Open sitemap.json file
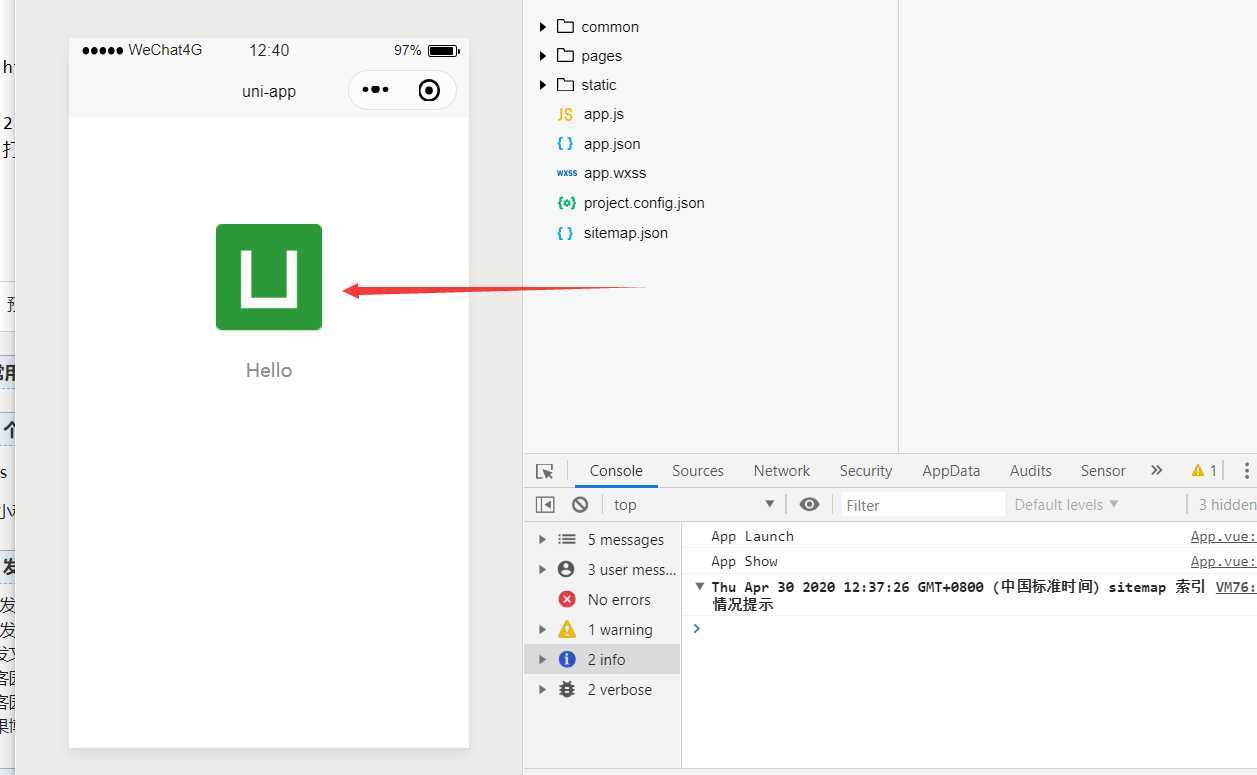Viewport: 1257px width, 775px height. point(626,233)
